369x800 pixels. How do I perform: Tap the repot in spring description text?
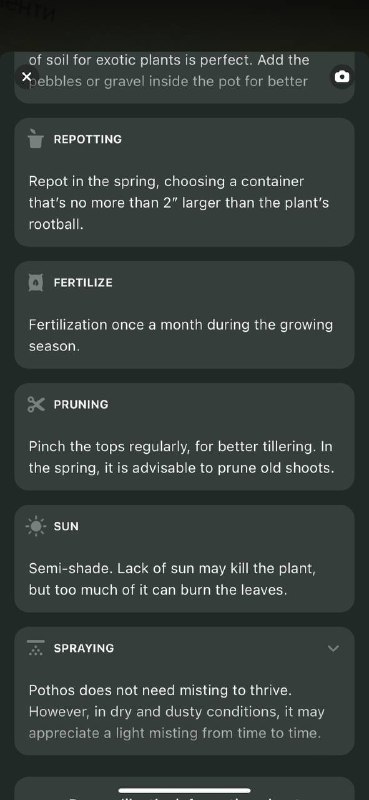[x=179, y=203]
